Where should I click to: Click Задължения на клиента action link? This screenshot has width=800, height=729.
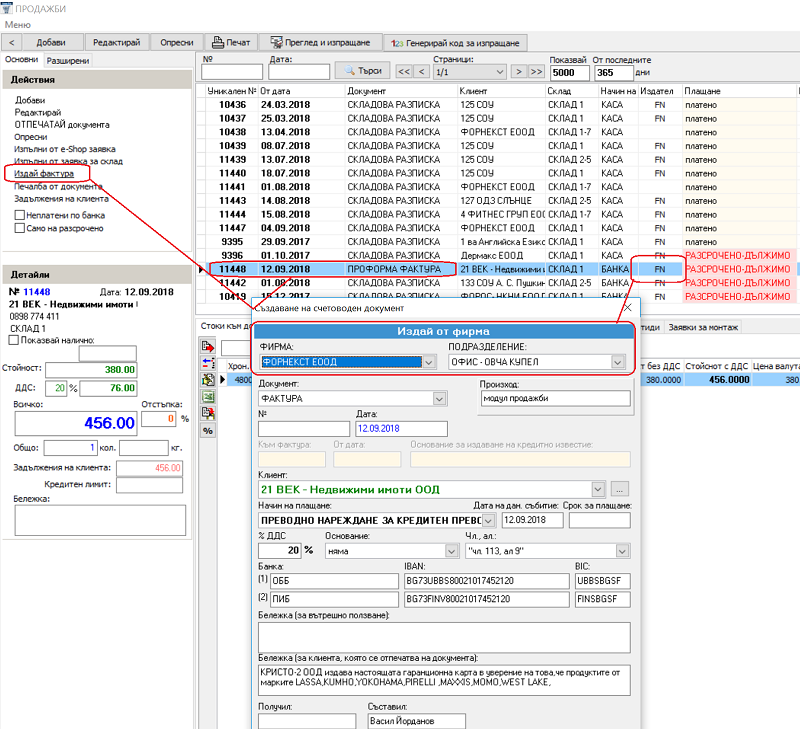pyautogui.click(x=61, y=198)
